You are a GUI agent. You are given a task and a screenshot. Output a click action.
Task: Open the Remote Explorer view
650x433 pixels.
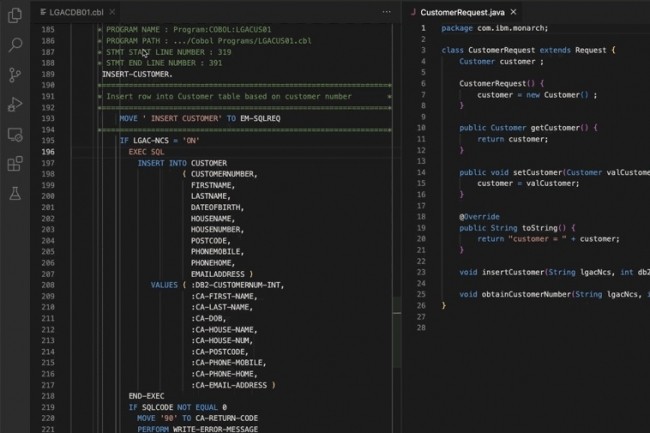tap(15, 134)
